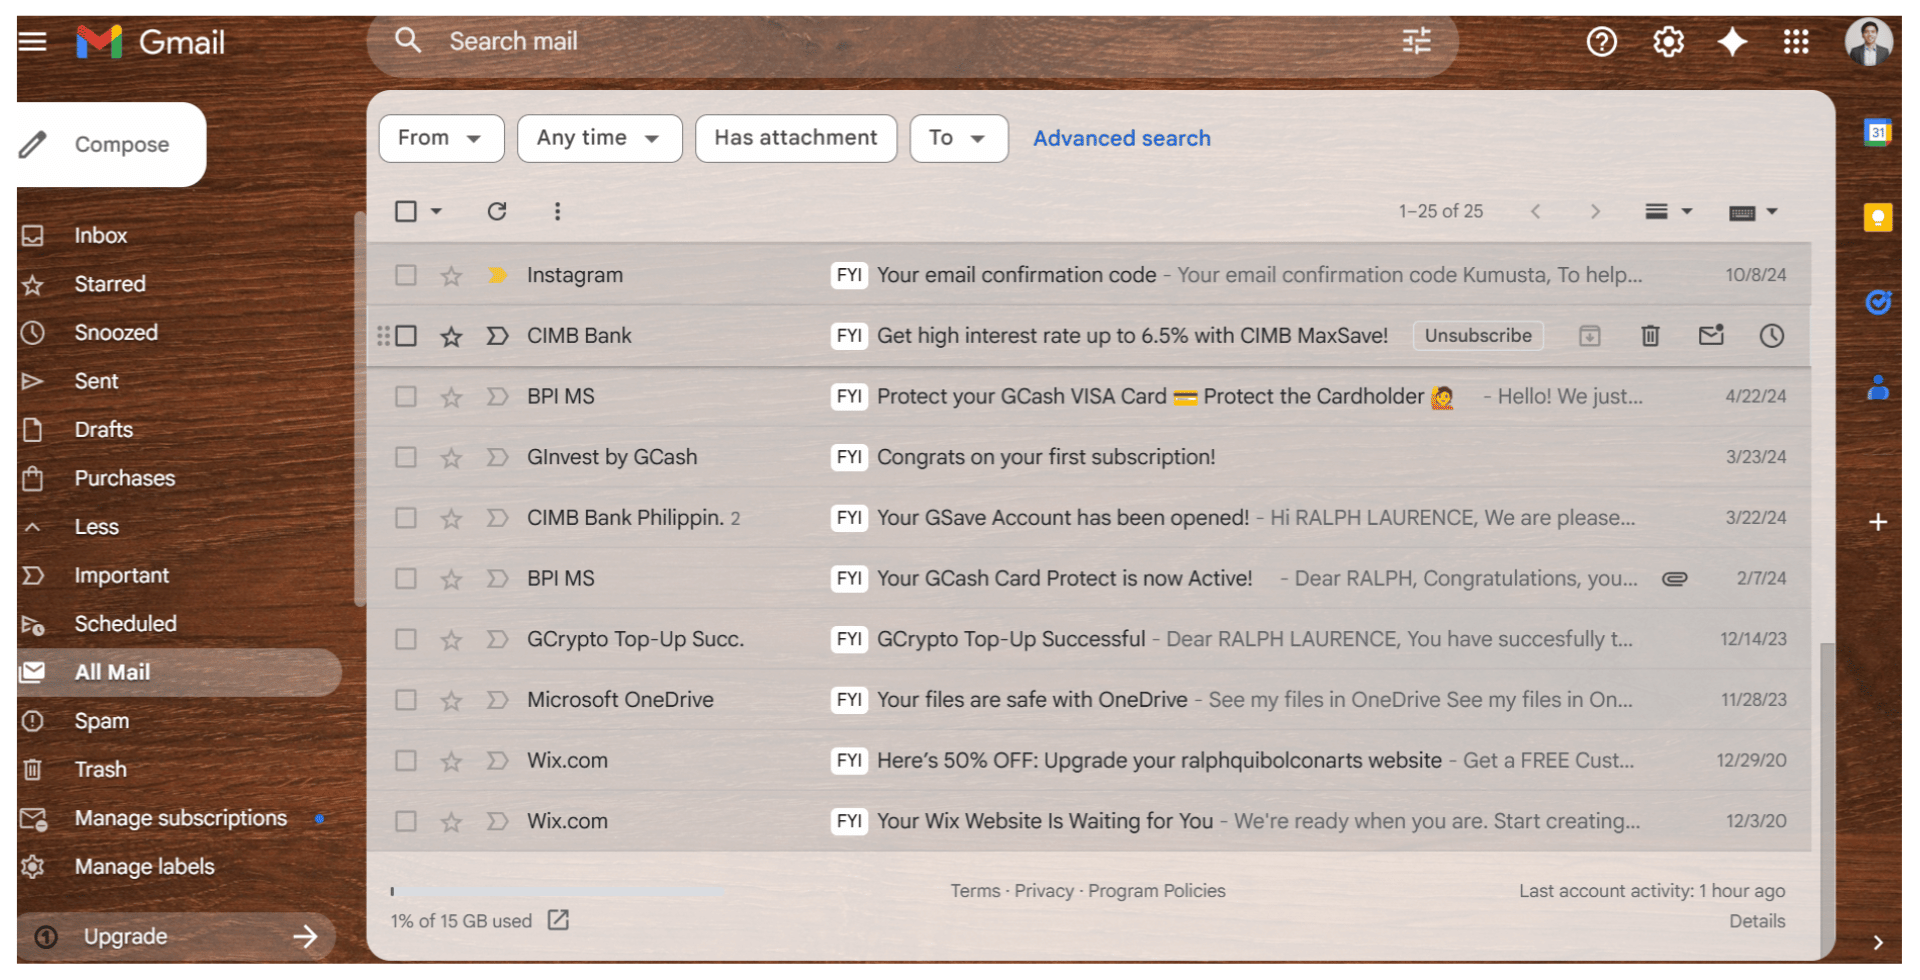Show search options slider icon
The image size is (1920, 980).
pyautogui.click(x=1417, y=41)
